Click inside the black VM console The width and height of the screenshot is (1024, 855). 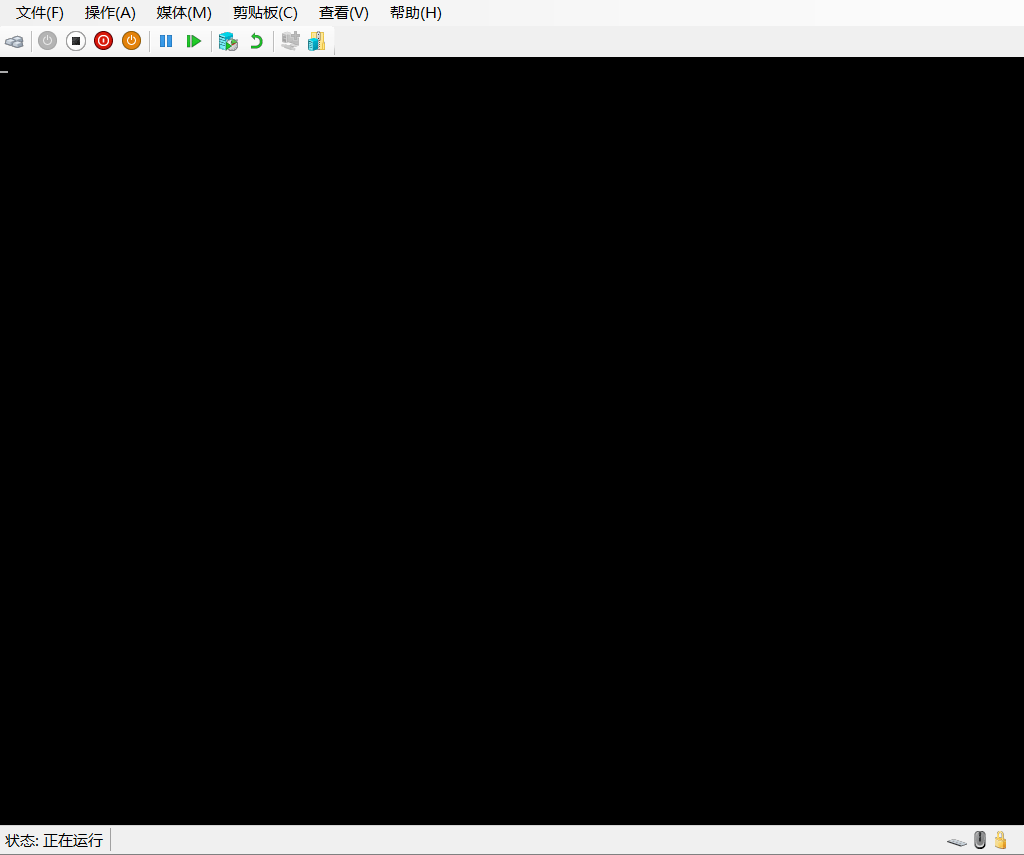[x=512, y=441]
